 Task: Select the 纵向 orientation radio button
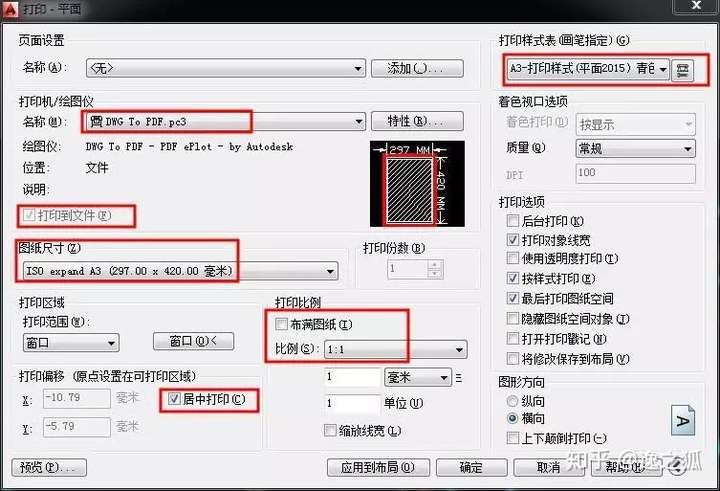pos(512,401)
